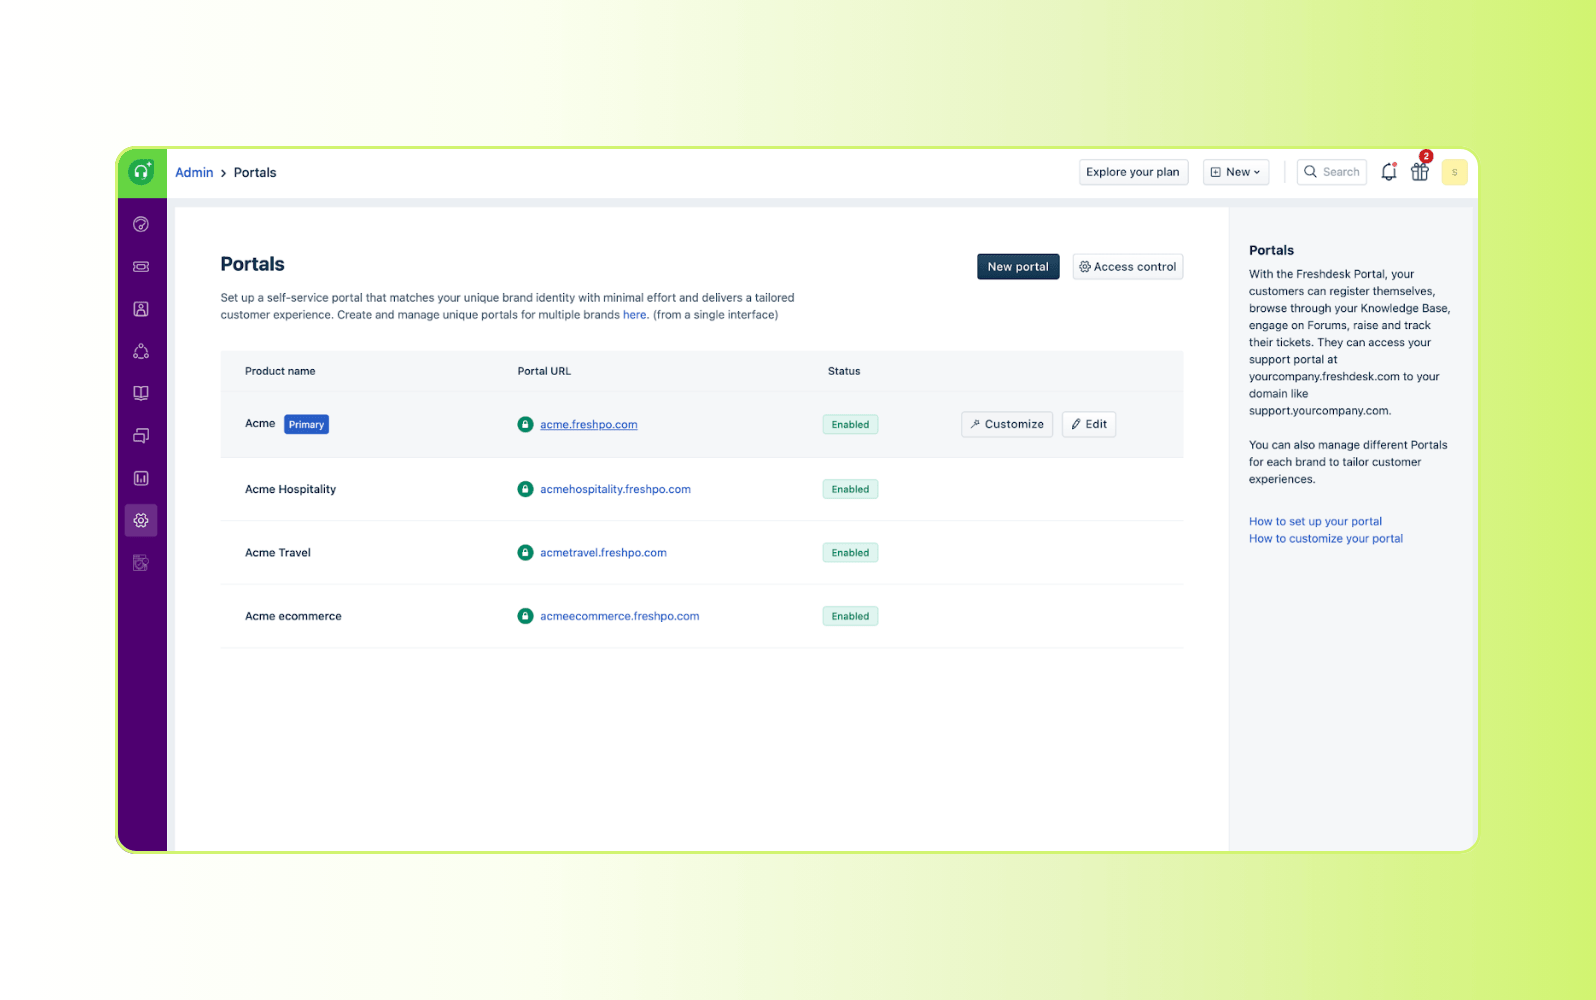Click the Portal URL column header
This screenshot has height=1000, width=1596.
[x=544, y=371]
